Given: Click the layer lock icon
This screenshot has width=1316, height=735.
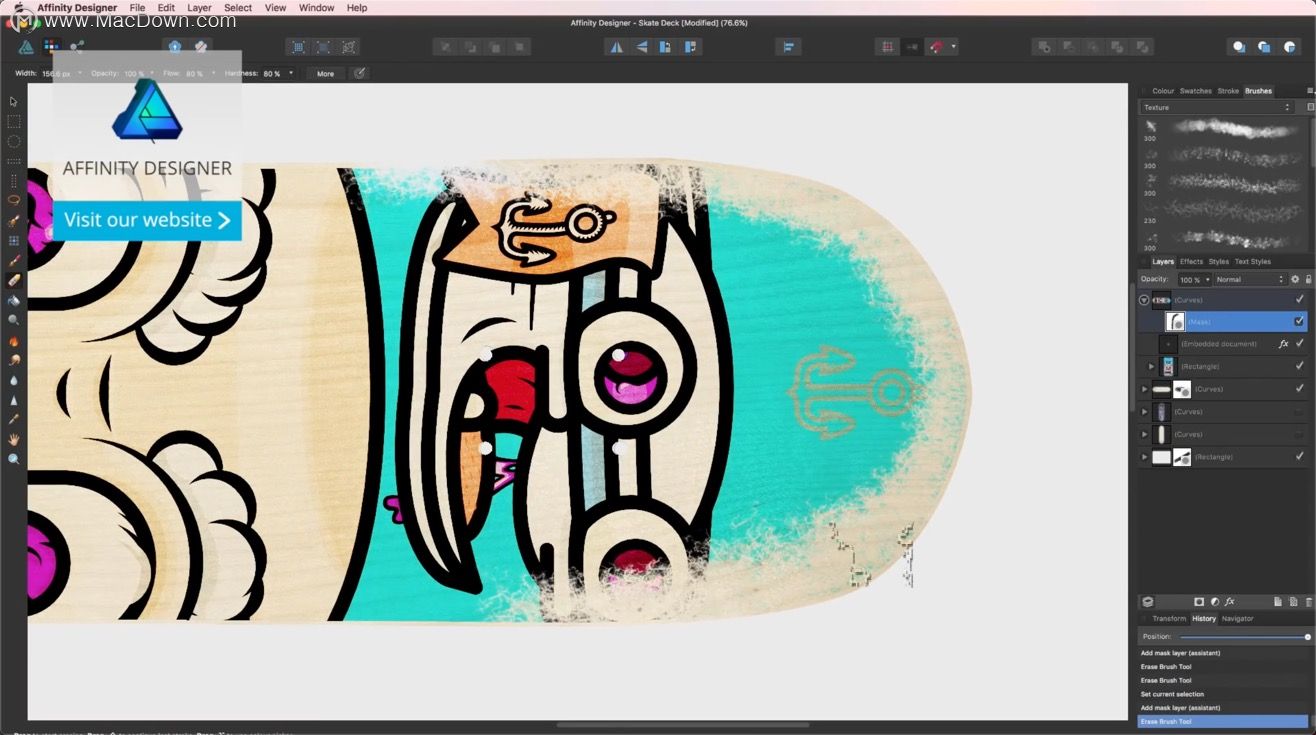Looking at the screenshot, I should pos(1309,279).
